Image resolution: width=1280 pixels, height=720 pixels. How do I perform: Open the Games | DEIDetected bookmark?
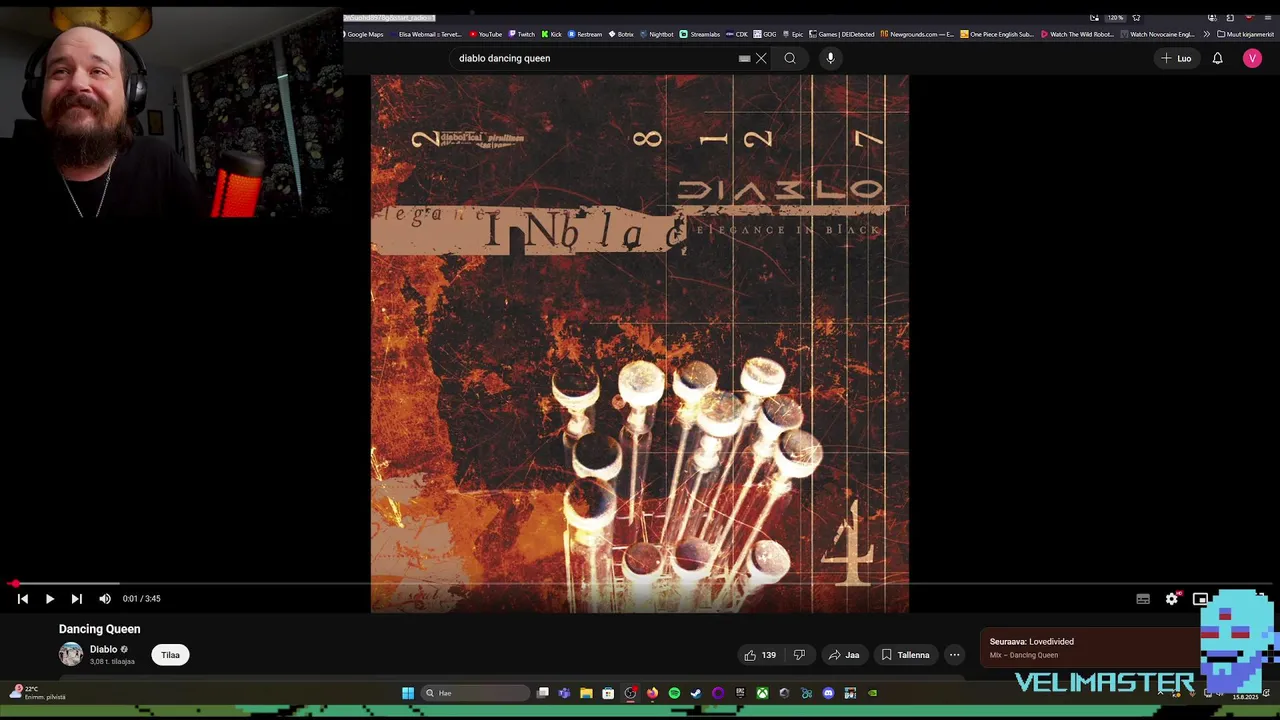pos(841,34)
